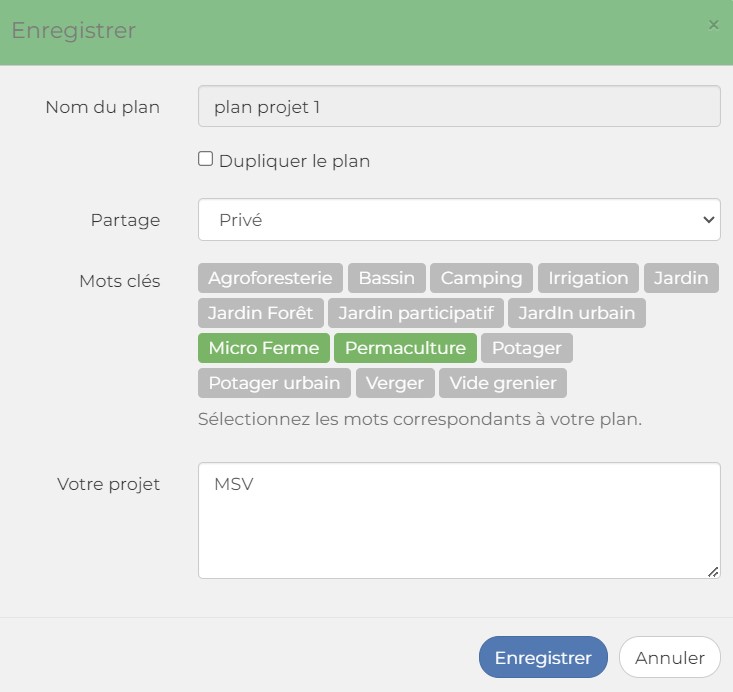This screenshot has height=692, width=733.
Task: Close the Enregistrer dialog with X
Action: click(x=713, y=25)
